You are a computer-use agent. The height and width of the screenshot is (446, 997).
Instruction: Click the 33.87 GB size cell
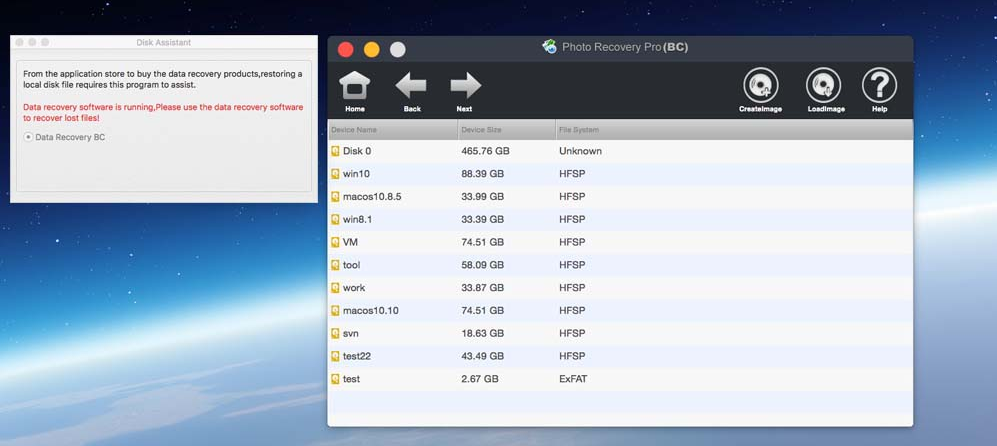[x=483, y=288]
